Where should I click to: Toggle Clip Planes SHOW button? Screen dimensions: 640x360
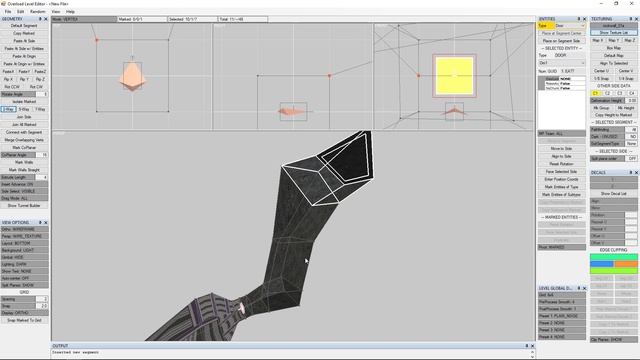(x=613, y=339)
